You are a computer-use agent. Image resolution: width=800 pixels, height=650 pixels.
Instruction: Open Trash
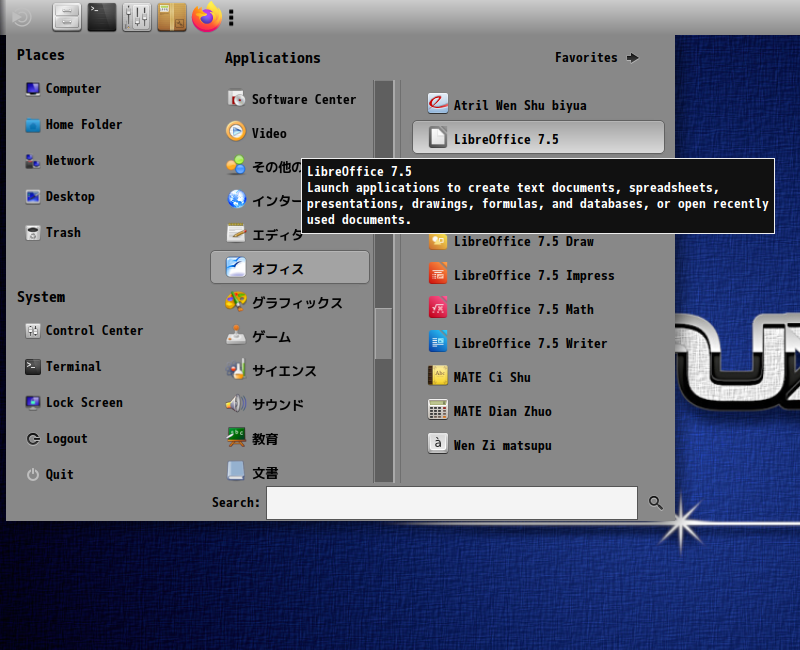[x=53, y=233]
